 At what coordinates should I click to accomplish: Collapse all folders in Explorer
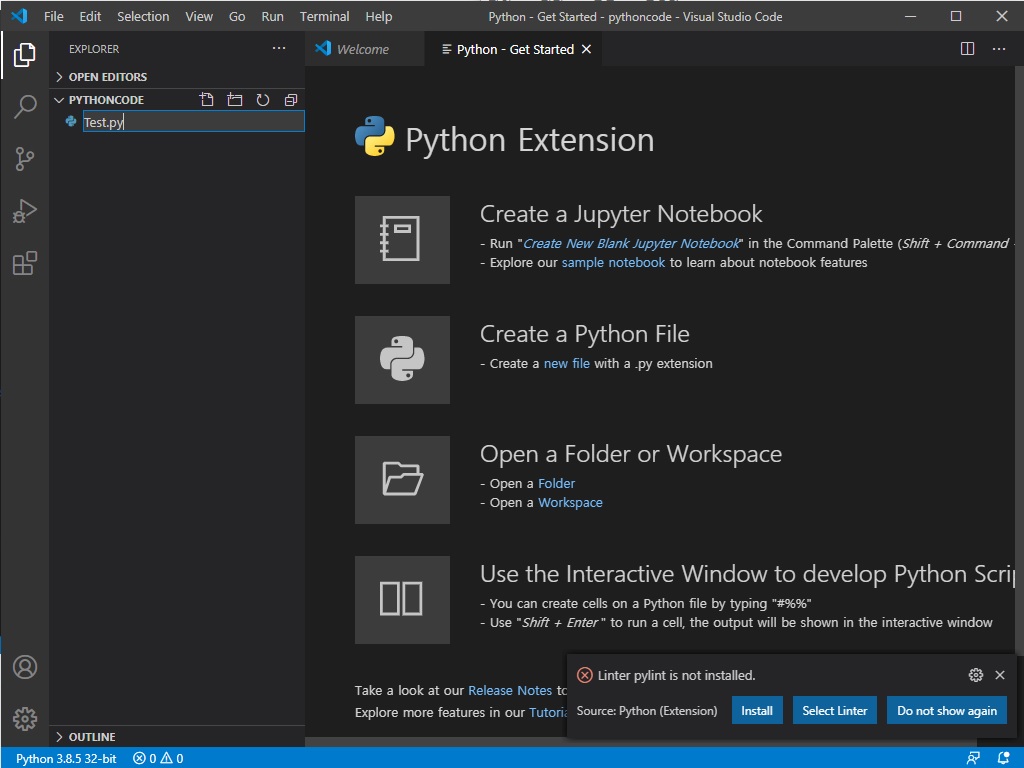coord(291,100)
